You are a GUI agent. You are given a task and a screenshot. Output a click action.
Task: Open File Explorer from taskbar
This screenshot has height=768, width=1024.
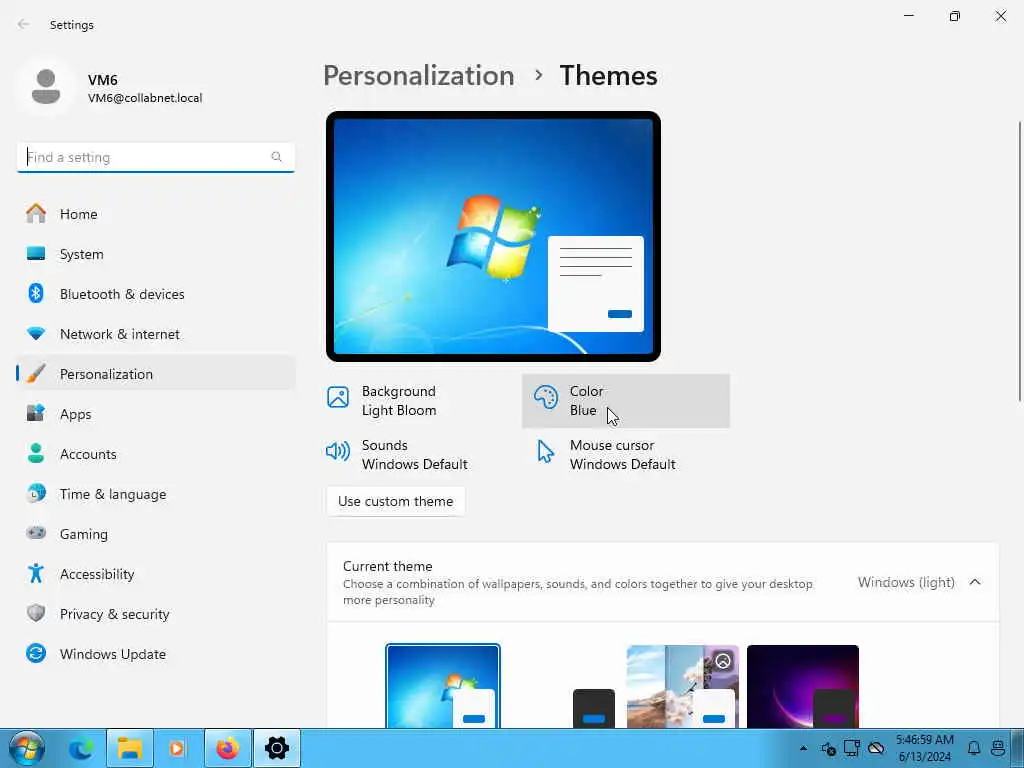tap(130, 748)
